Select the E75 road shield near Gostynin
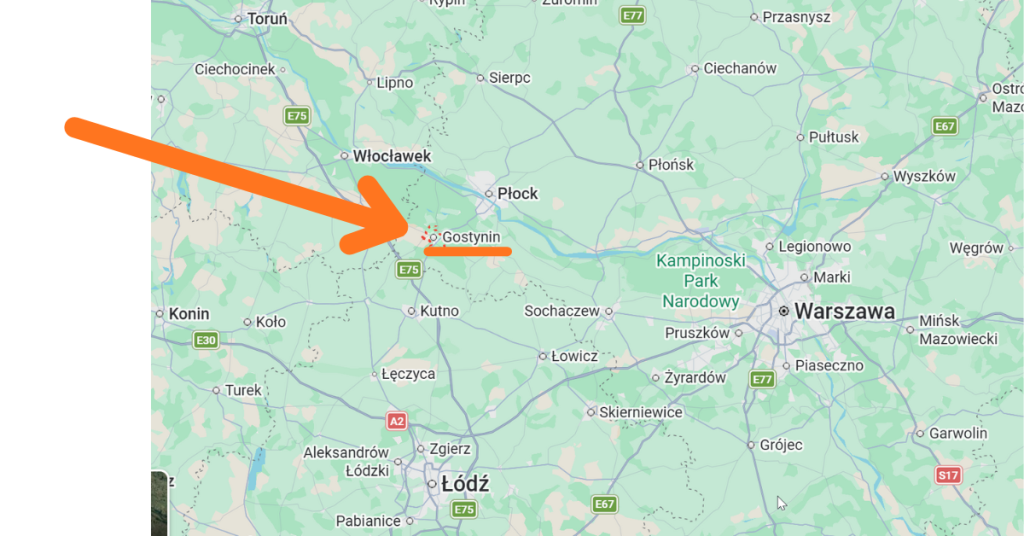Screen dimensions: 1024x536 [x=409, y=270]
